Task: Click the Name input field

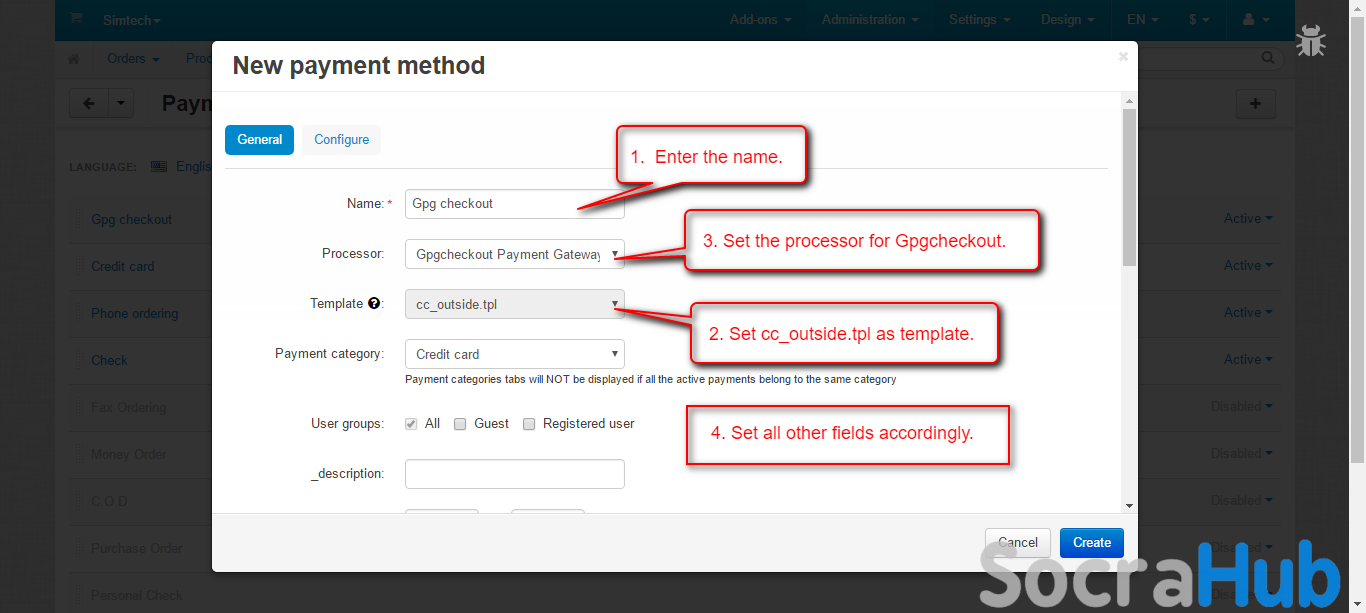Action: 515,204
